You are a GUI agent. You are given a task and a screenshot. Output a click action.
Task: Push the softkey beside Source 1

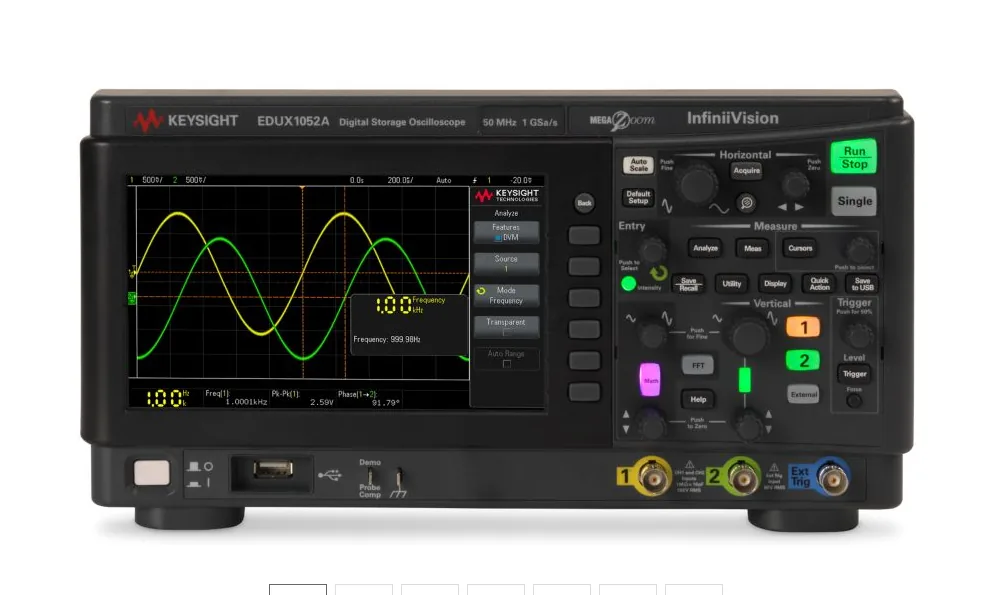[584, 267]
